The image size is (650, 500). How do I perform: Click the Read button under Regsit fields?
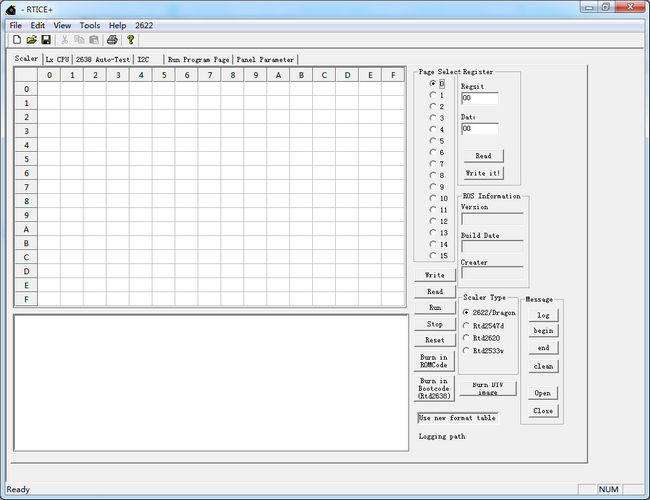483,156
